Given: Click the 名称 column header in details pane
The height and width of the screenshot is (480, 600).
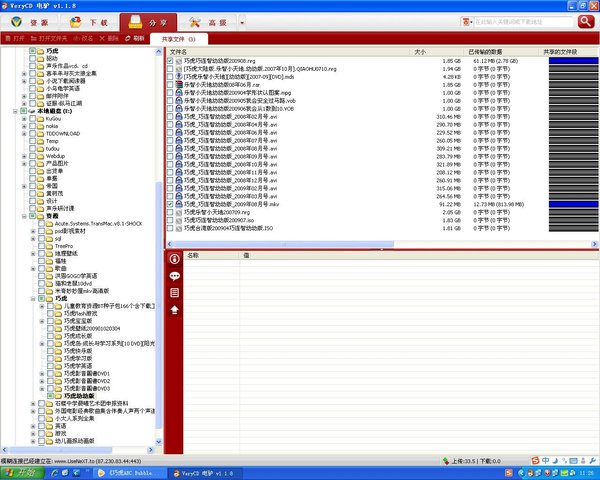Looking at the screenshot, I should (x=212, y=255).
